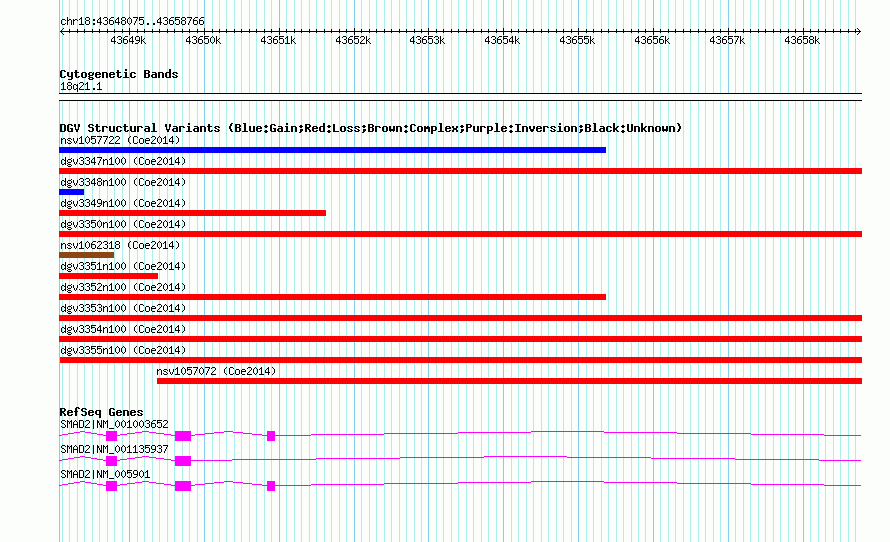Click the red bar under dgv3349n100
890x542 pixels.
pos(192,213)
